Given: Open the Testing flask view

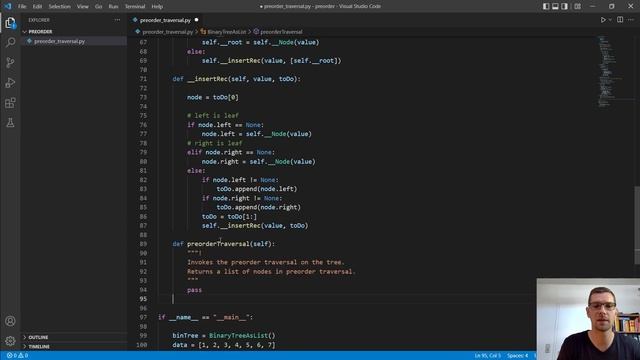Looking at the screenshot, I should coord(10,122).
